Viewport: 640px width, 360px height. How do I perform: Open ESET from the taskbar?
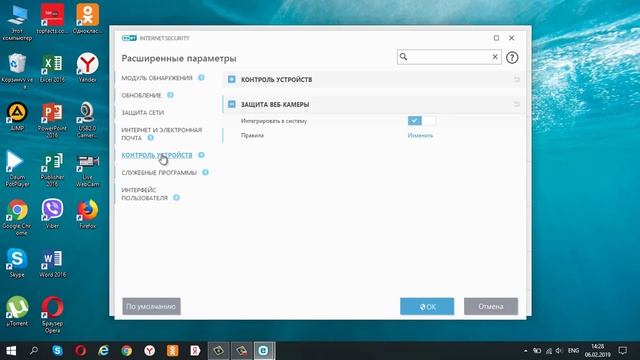tap(263, 350)
